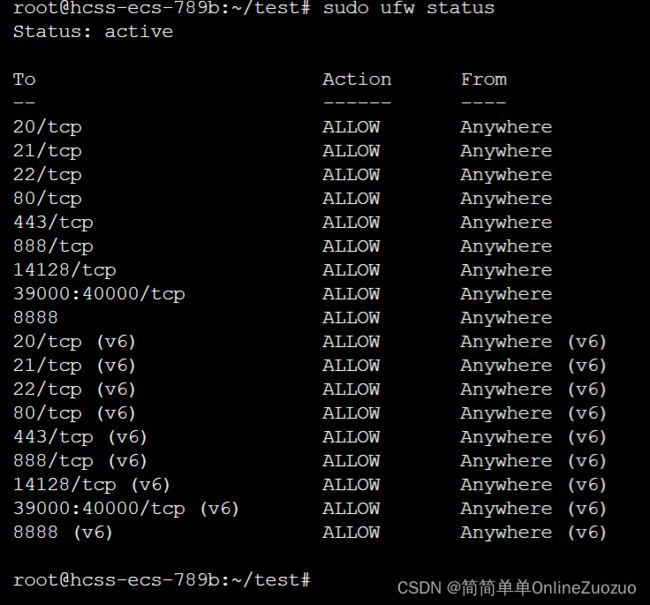Click Anywhere (v6) in the 443/tcp row
This screenshot has height=605, width=650.
(534, 437)
